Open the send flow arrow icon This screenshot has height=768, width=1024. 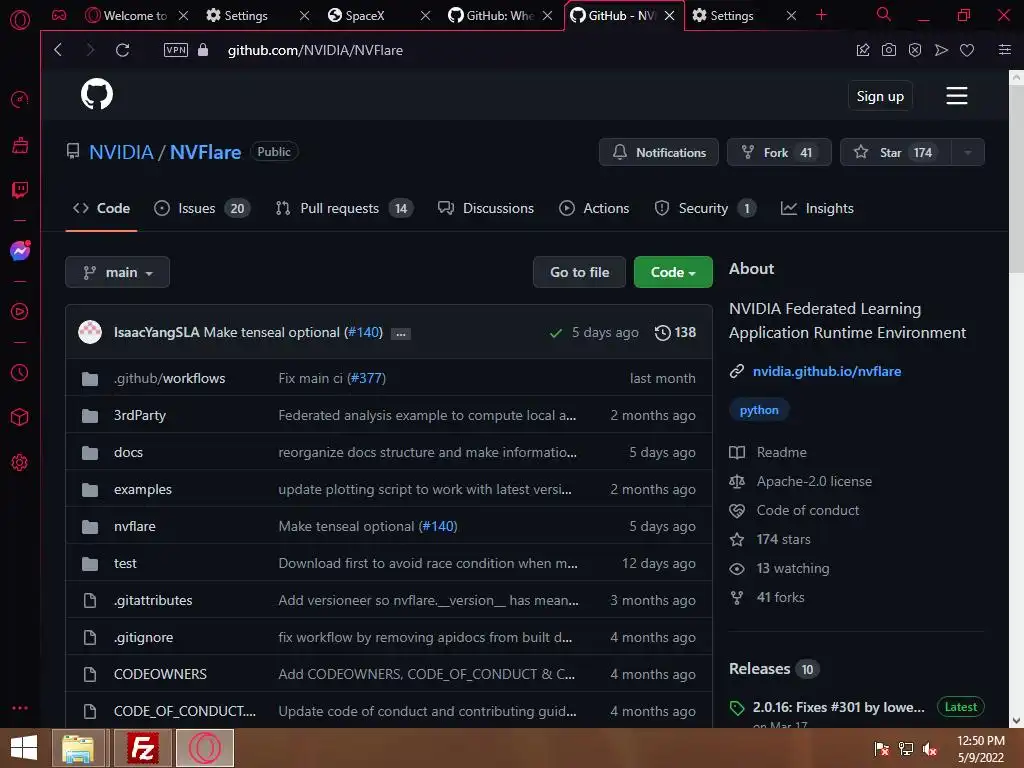pos(941,50)
